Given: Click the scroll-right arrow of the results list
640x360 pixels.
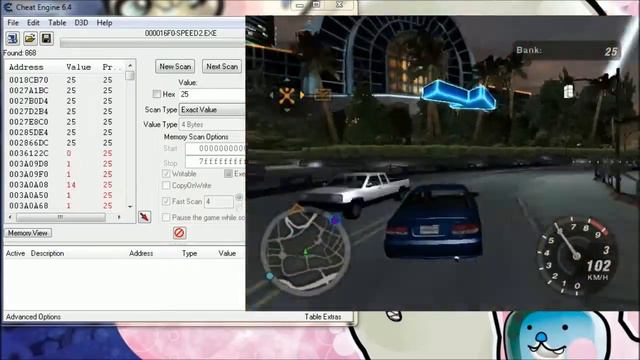Looking at the screenshot, I should pos(119,217).
